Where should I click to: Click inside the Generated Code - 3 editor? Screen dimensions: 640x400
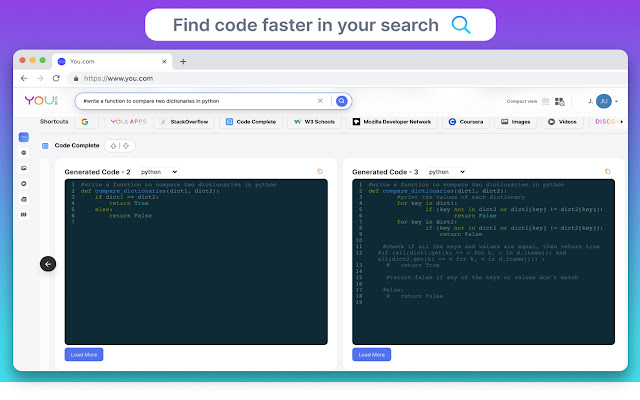click(483, 262)
